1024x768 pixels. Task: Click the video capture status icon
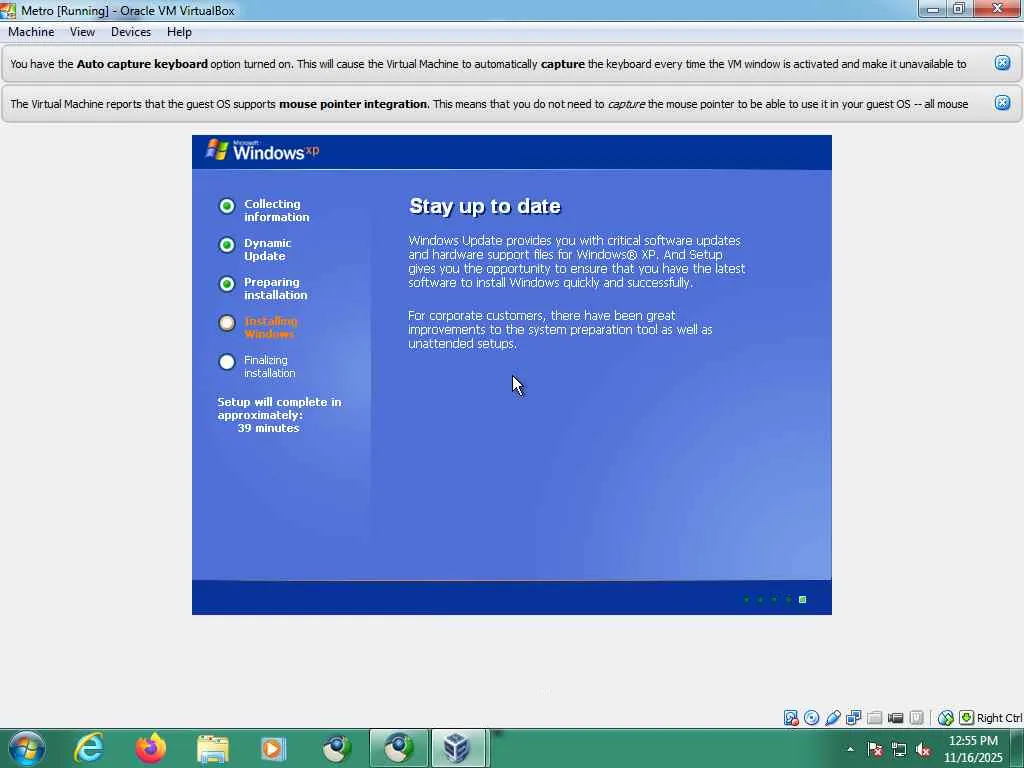click(895, 718)
